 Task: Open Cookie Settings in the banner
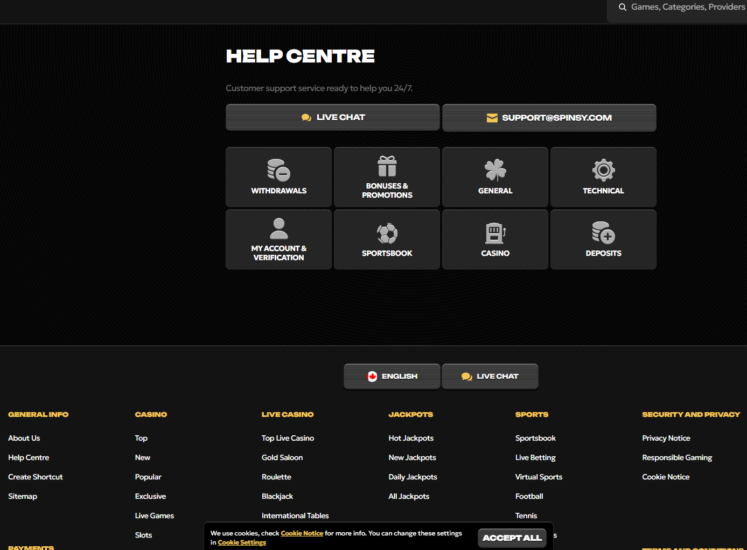(x=242, y=543)
